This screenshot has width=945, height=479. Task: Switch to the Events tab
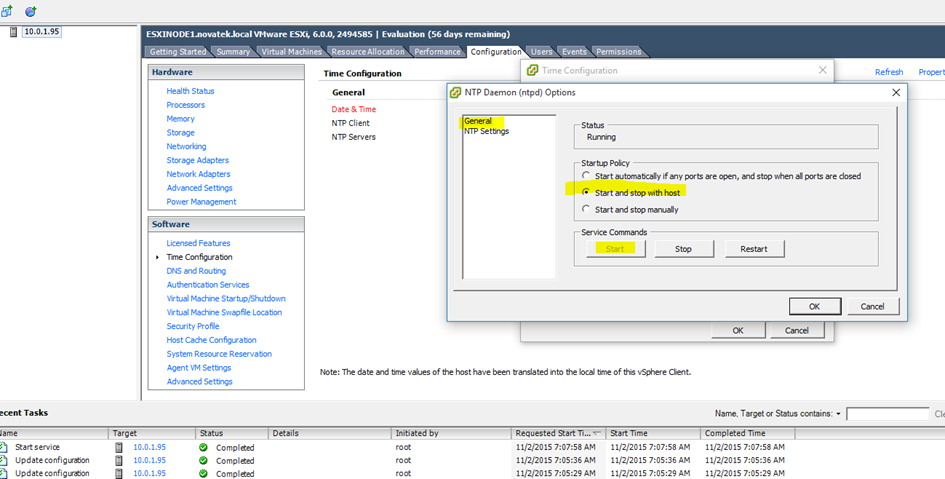574,52
